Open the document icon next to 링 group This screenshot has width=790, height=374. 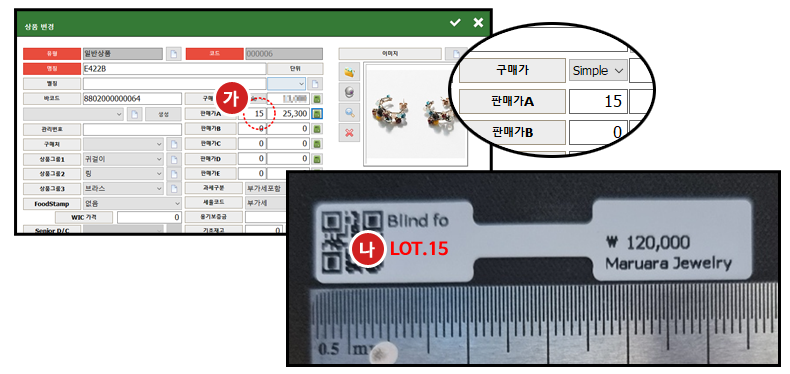click(173, 174)
